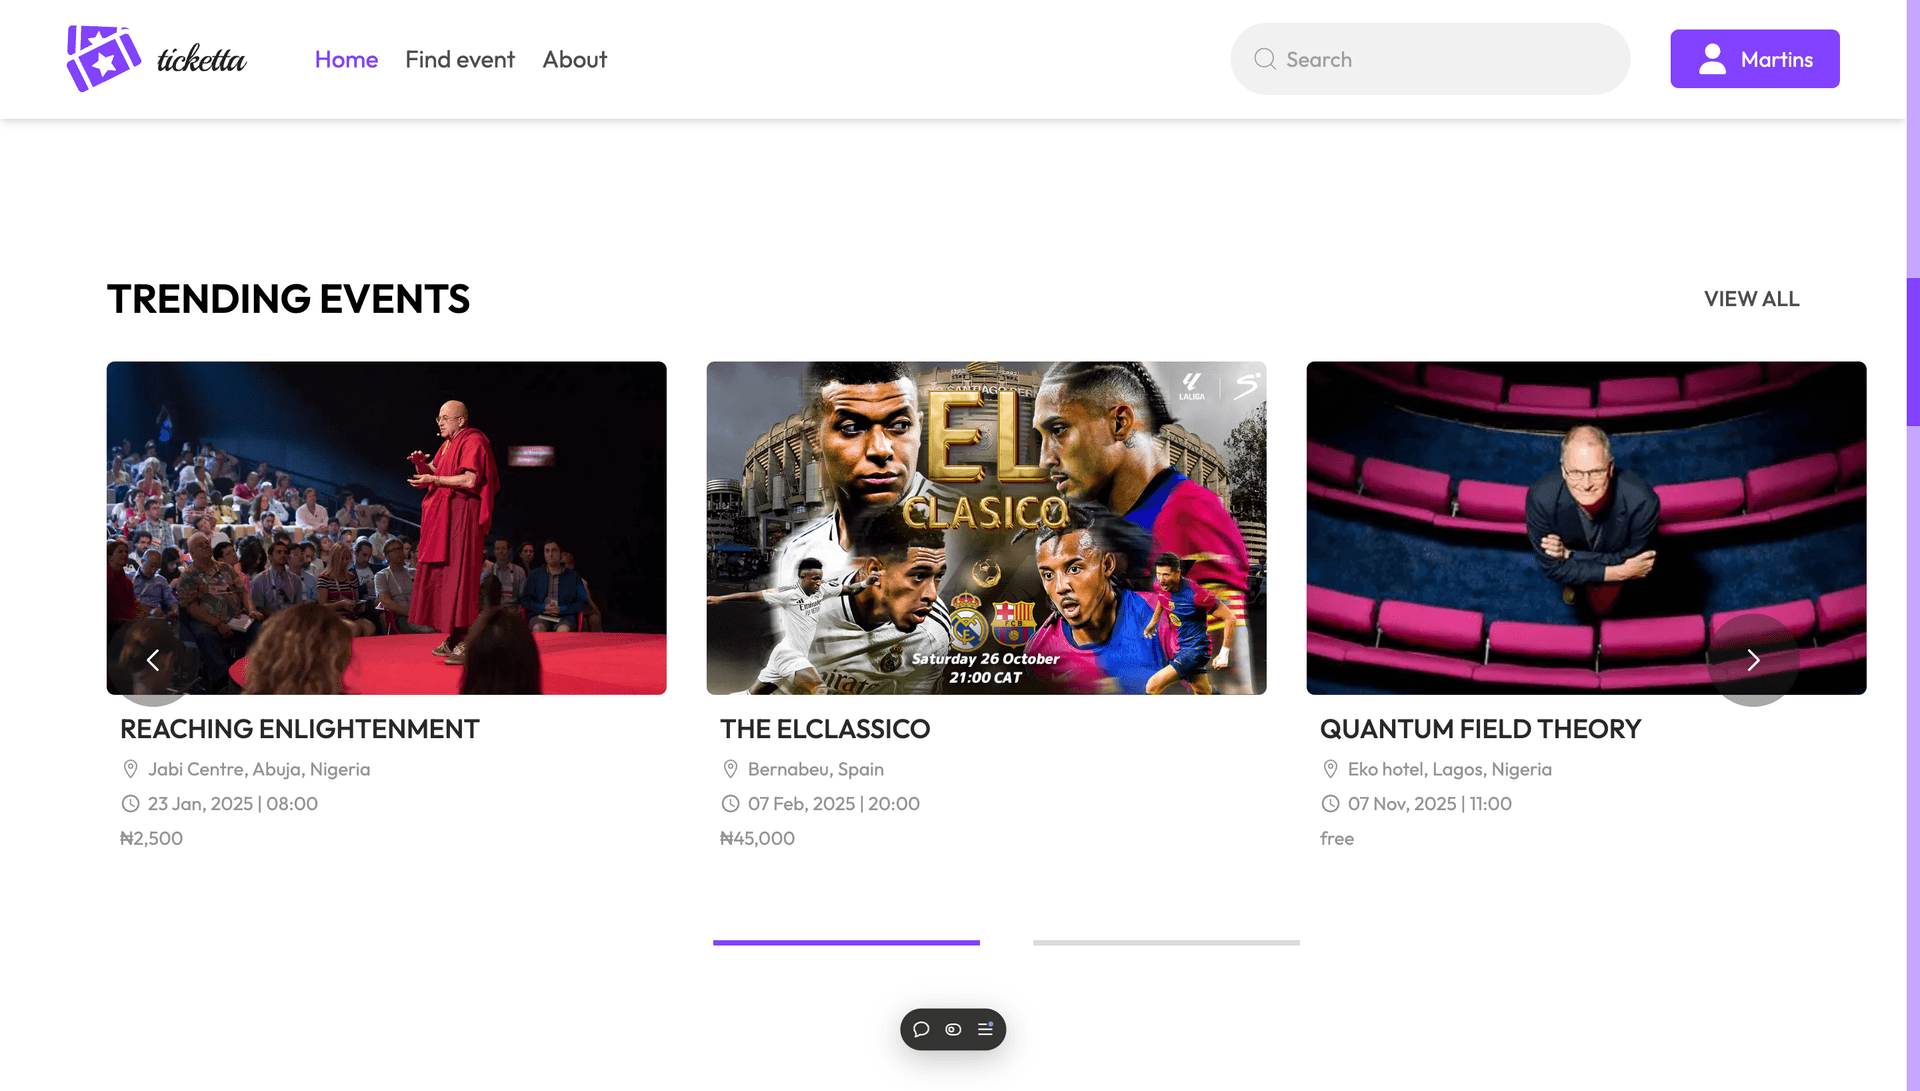Click location pin icon for Bernabeu, Spain
This screenshot has width=1920, height=1091.
point(730,769)
